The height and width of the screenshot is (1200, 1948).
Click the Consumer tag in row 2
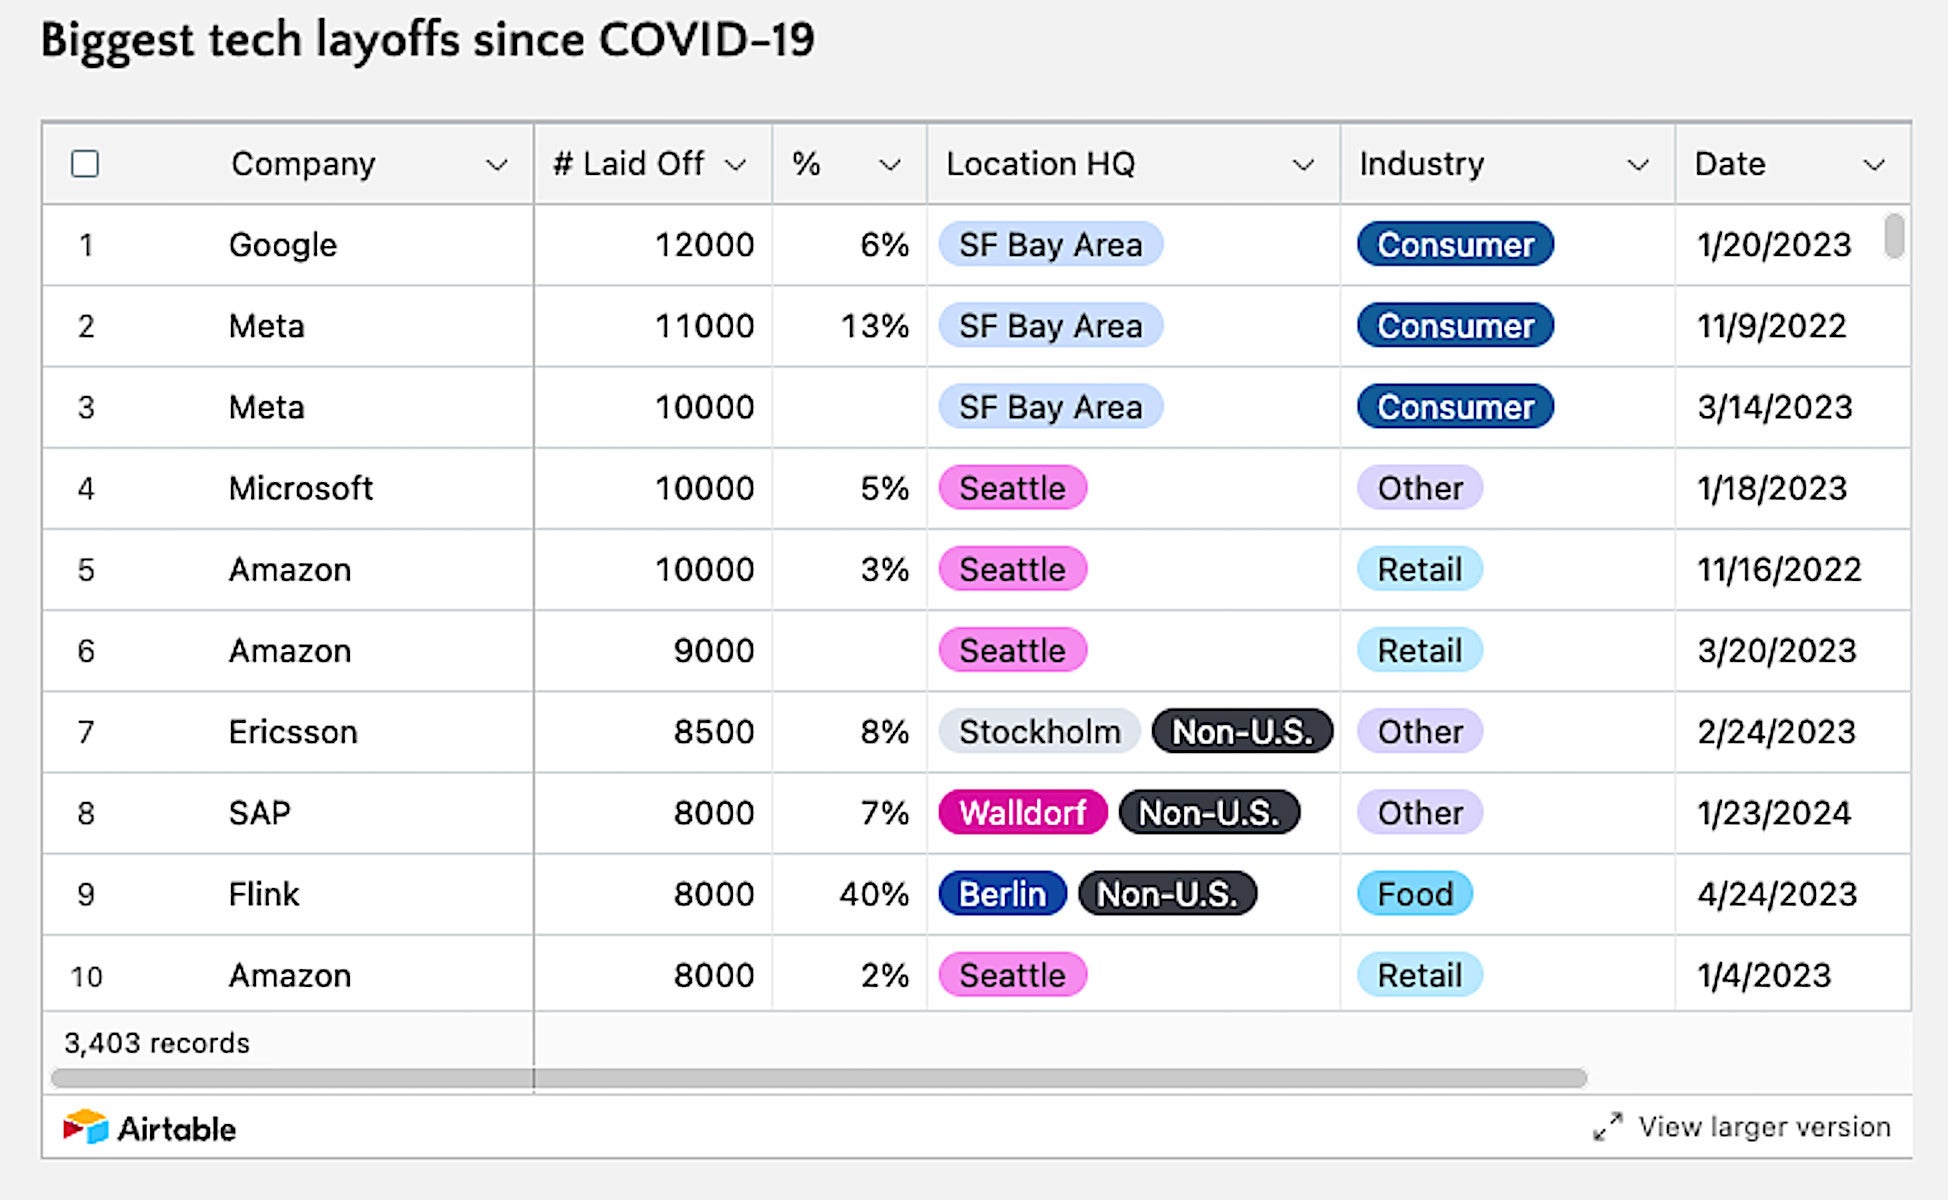click(1455, 326)
